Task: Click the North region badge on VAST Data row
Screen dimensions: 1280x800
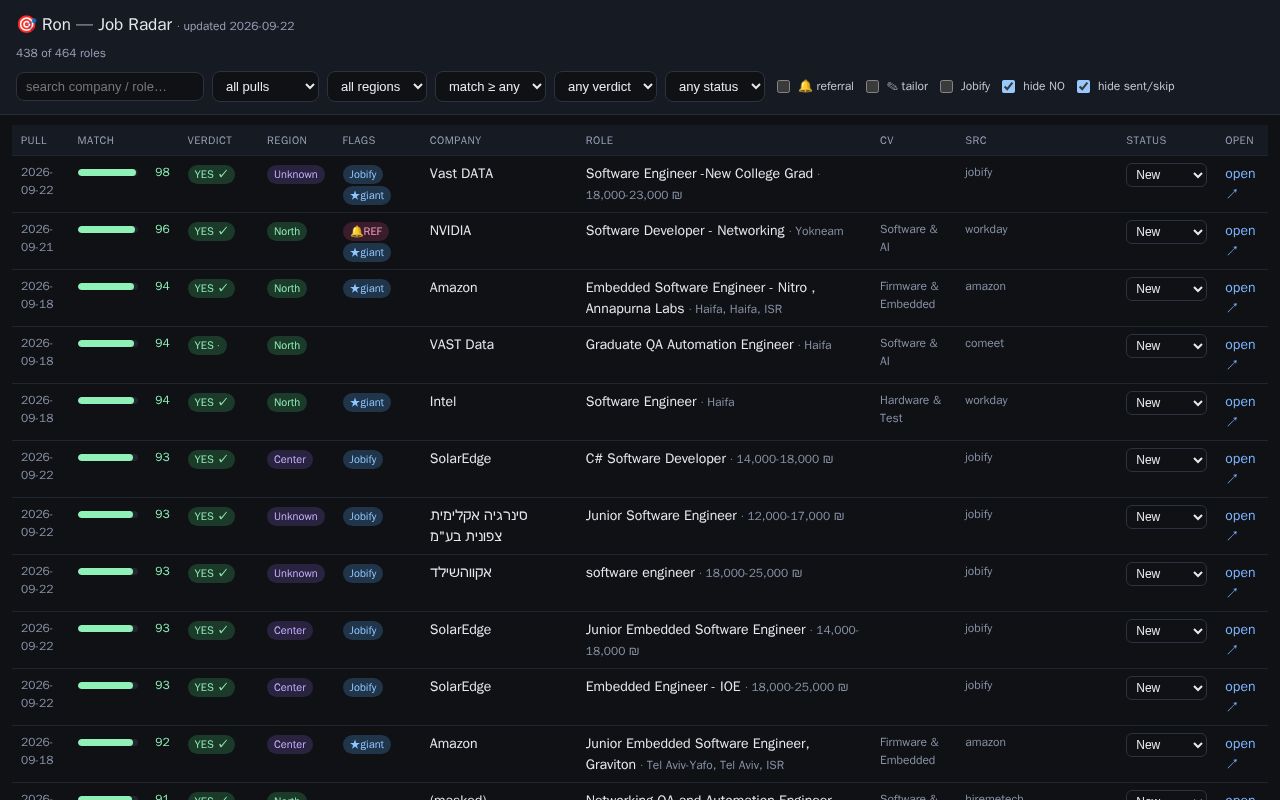Action: click(287, 345)
